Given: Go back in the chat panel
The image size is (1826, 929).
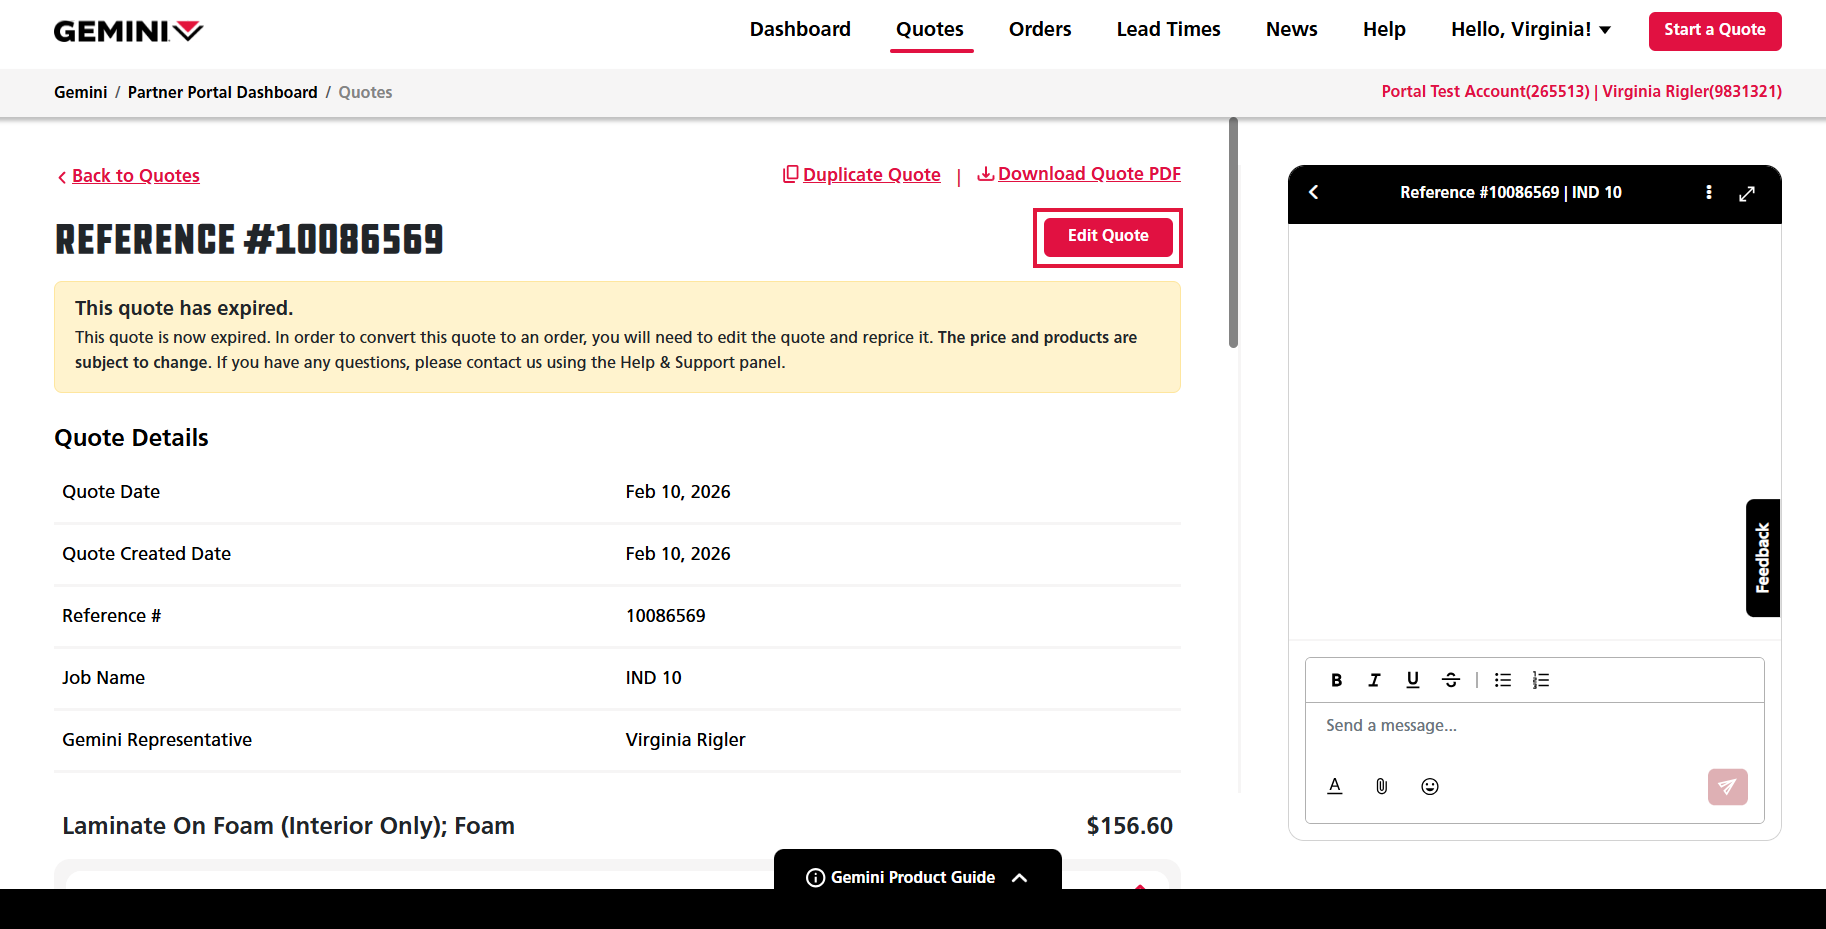Looking at the screenshot, I should (1314, 193).
